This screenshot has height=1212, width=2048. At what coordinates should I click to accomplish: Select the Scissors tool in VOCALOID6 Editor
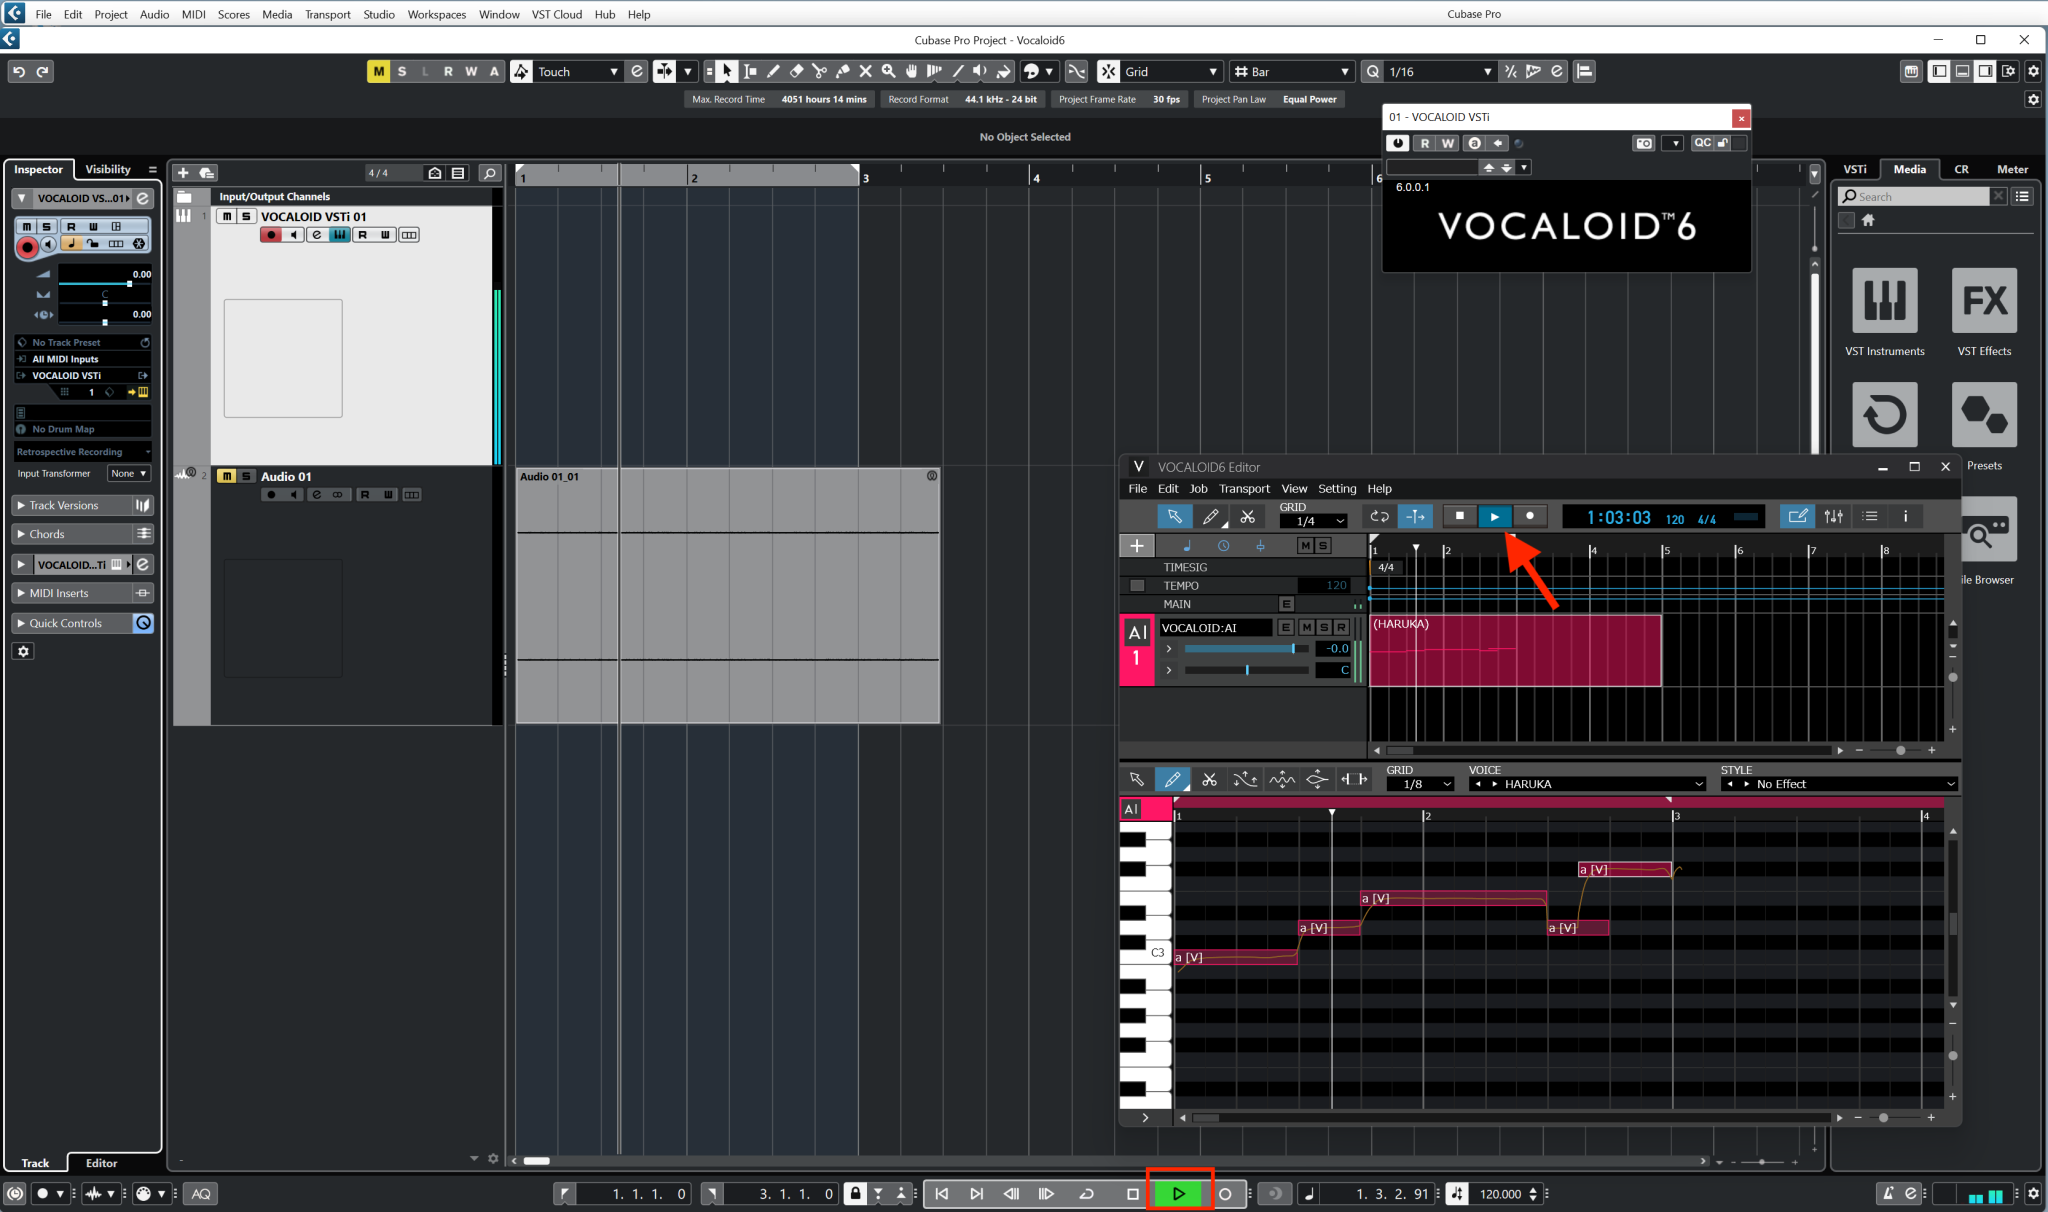1248,516
